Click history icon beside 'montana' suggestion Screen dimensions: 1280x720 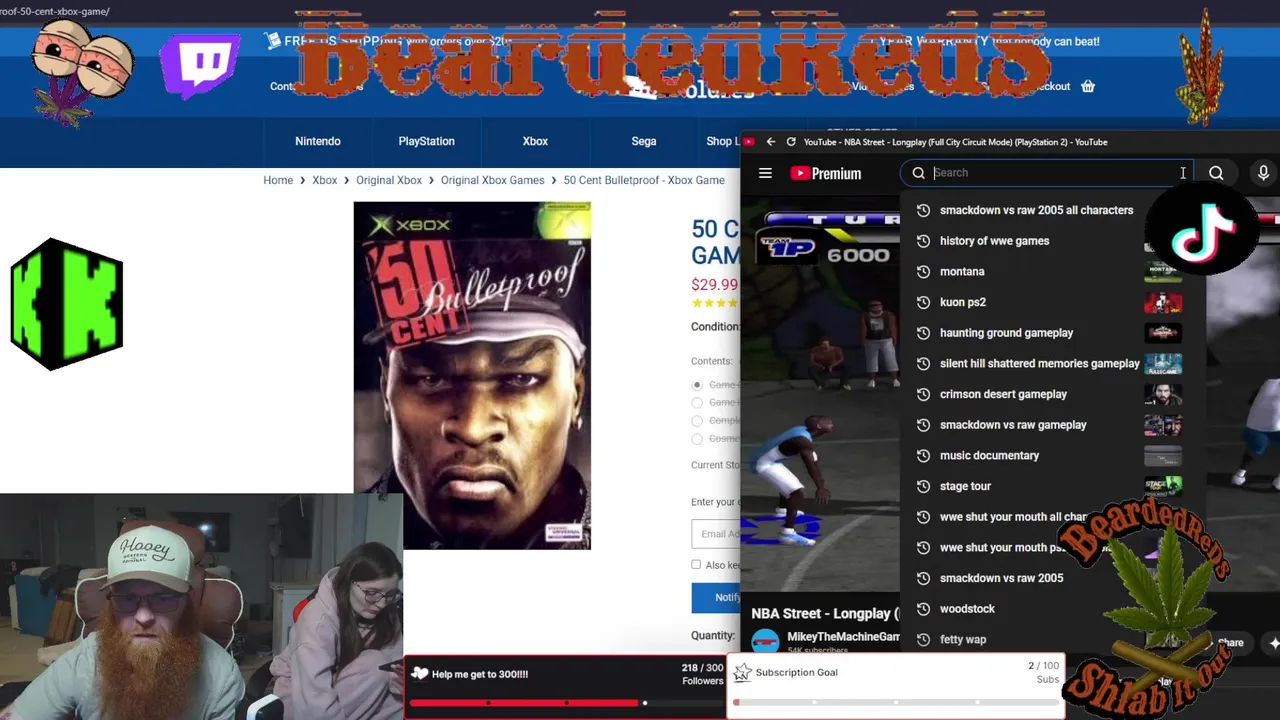[x=923, y=272]
